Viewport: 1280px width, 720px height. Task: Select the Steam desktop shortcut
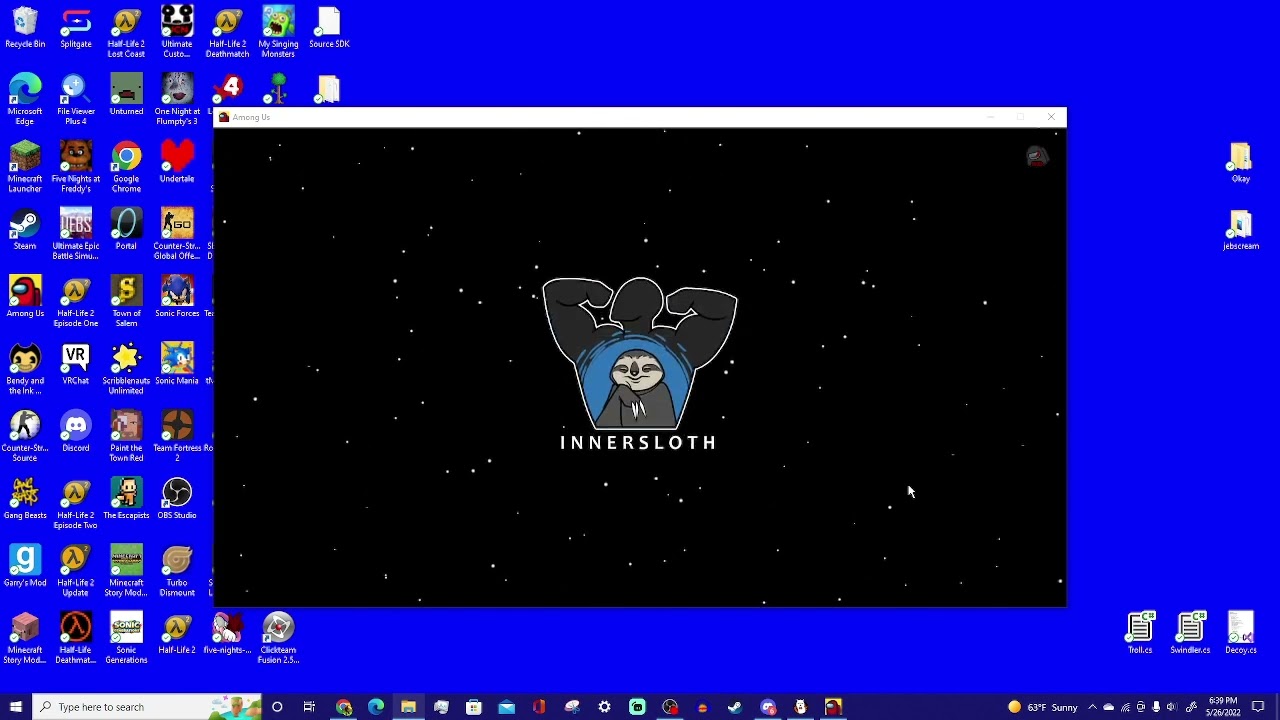pyautogui.click(x=25, y=230)
